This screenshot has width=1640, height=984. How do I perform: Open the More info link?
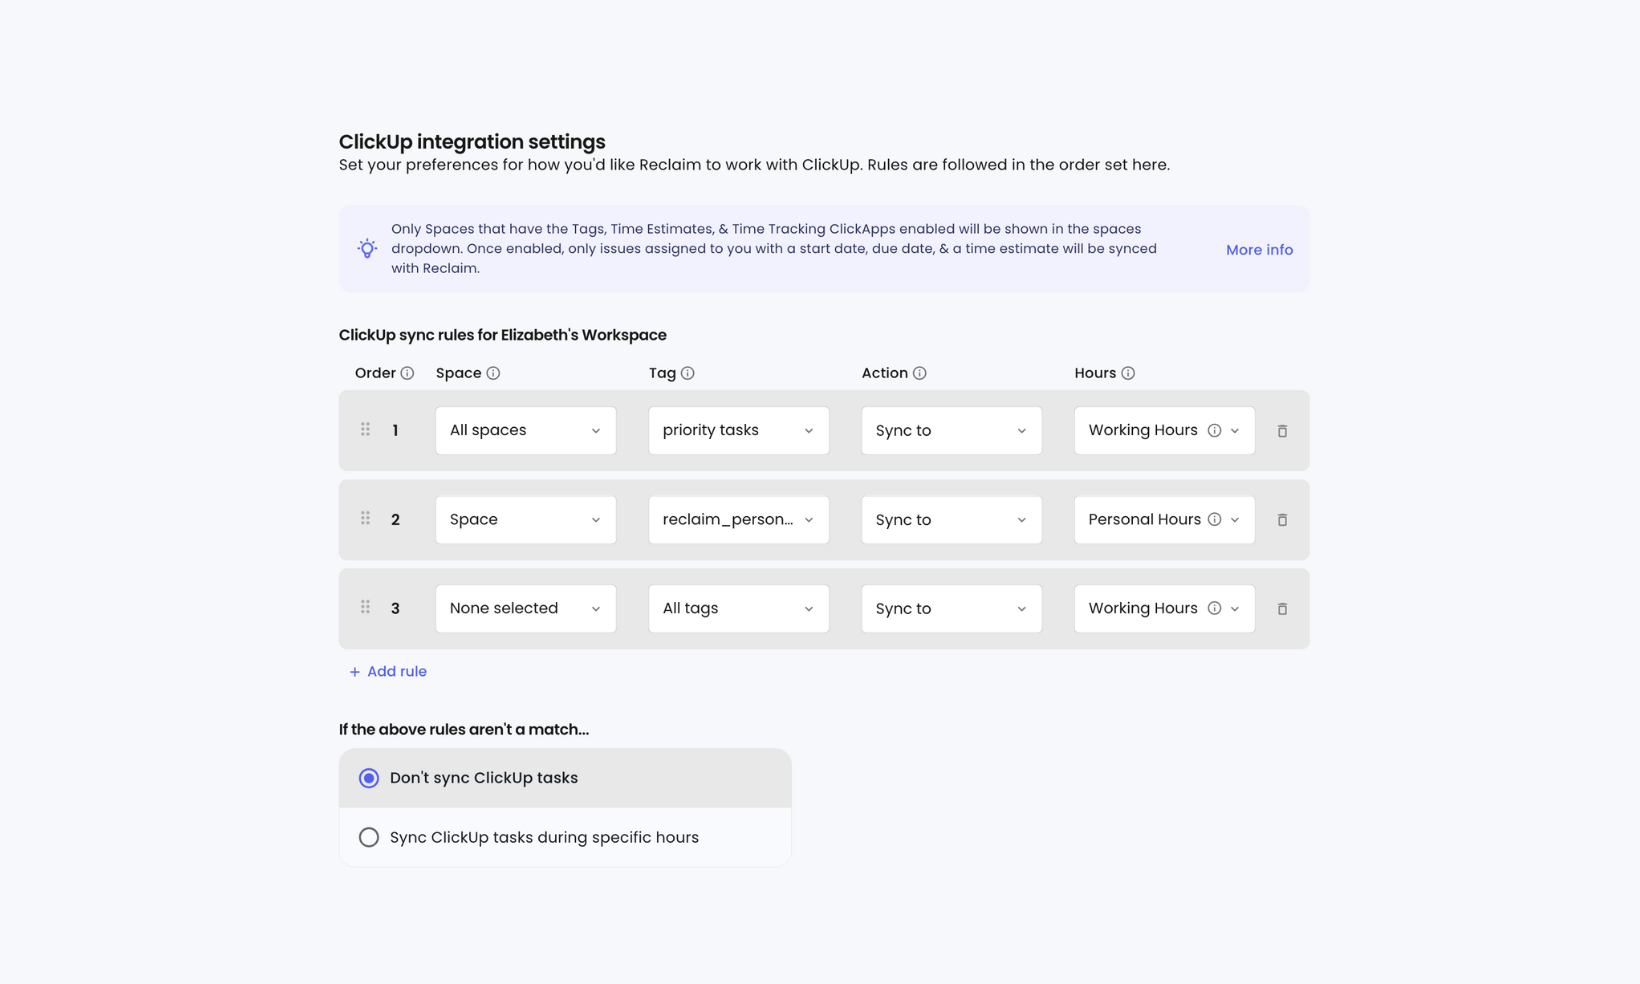click(1259, 250)
